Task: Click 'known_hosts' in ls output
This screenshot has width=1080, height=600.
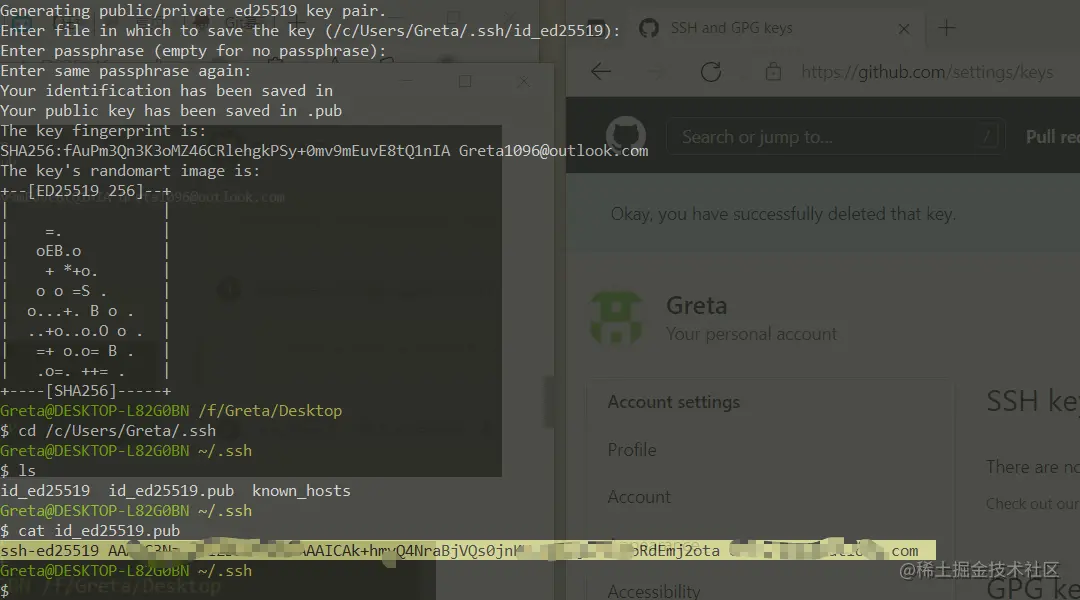Action: click(301, 490)
